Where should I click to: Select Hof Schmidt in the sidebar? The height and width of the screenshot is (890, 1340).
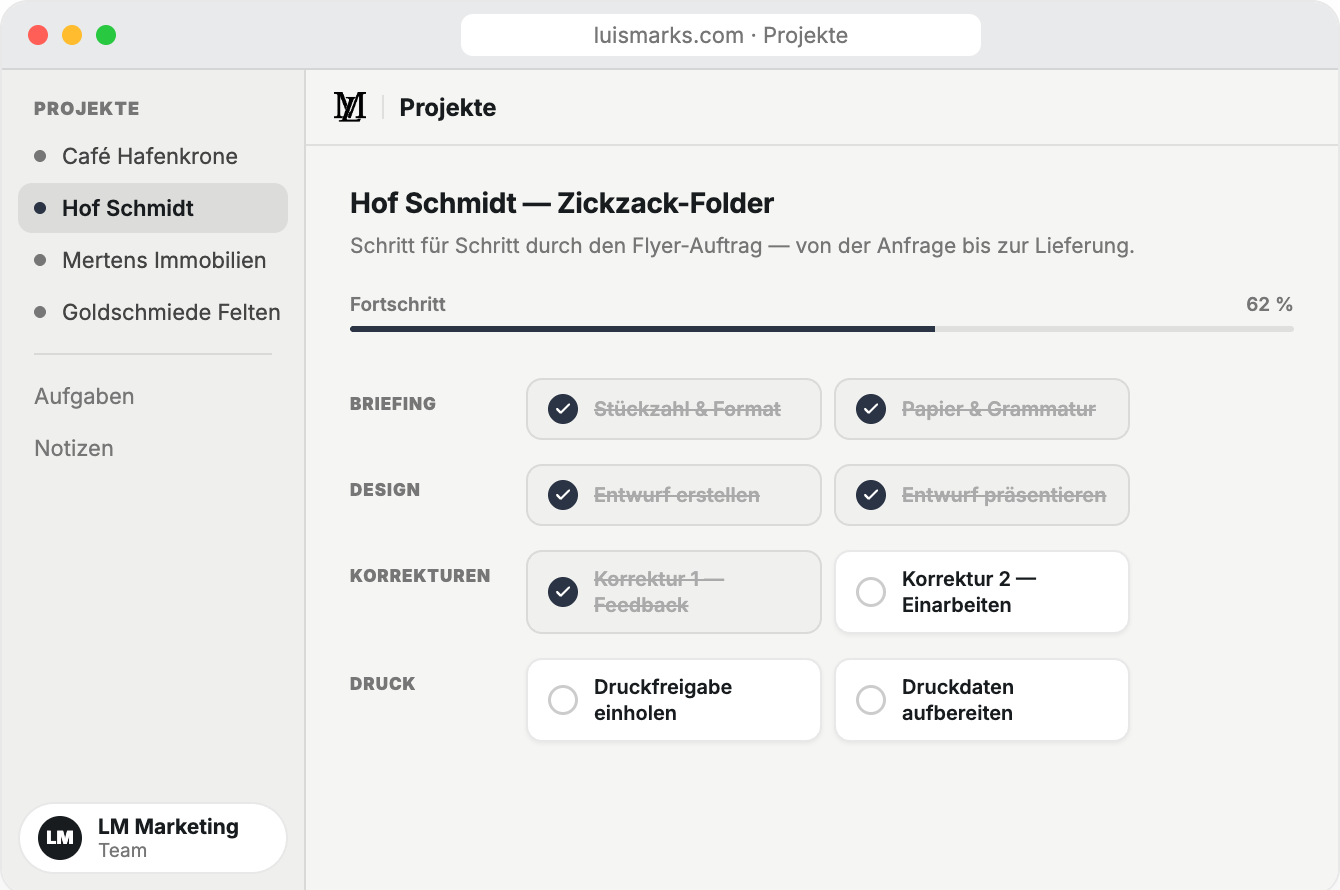click(x=153, y=208)
